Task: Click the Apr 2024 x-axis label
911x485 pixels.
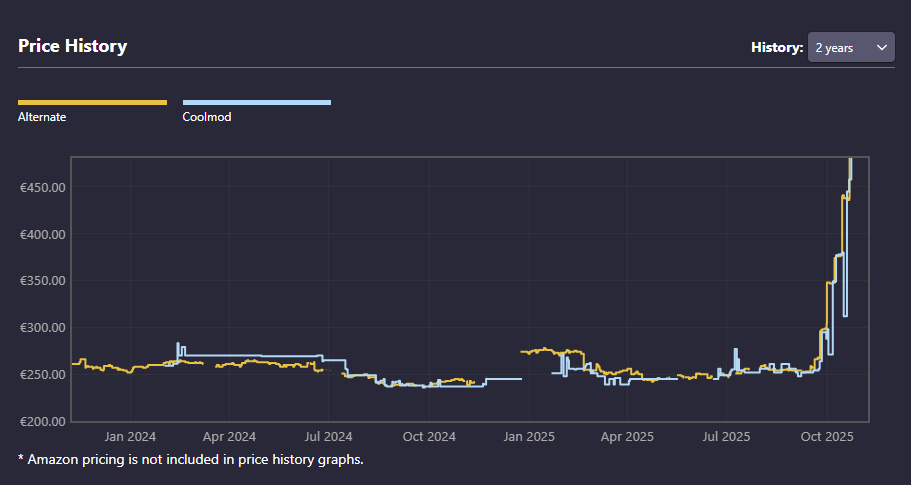Action: [229, 437]
